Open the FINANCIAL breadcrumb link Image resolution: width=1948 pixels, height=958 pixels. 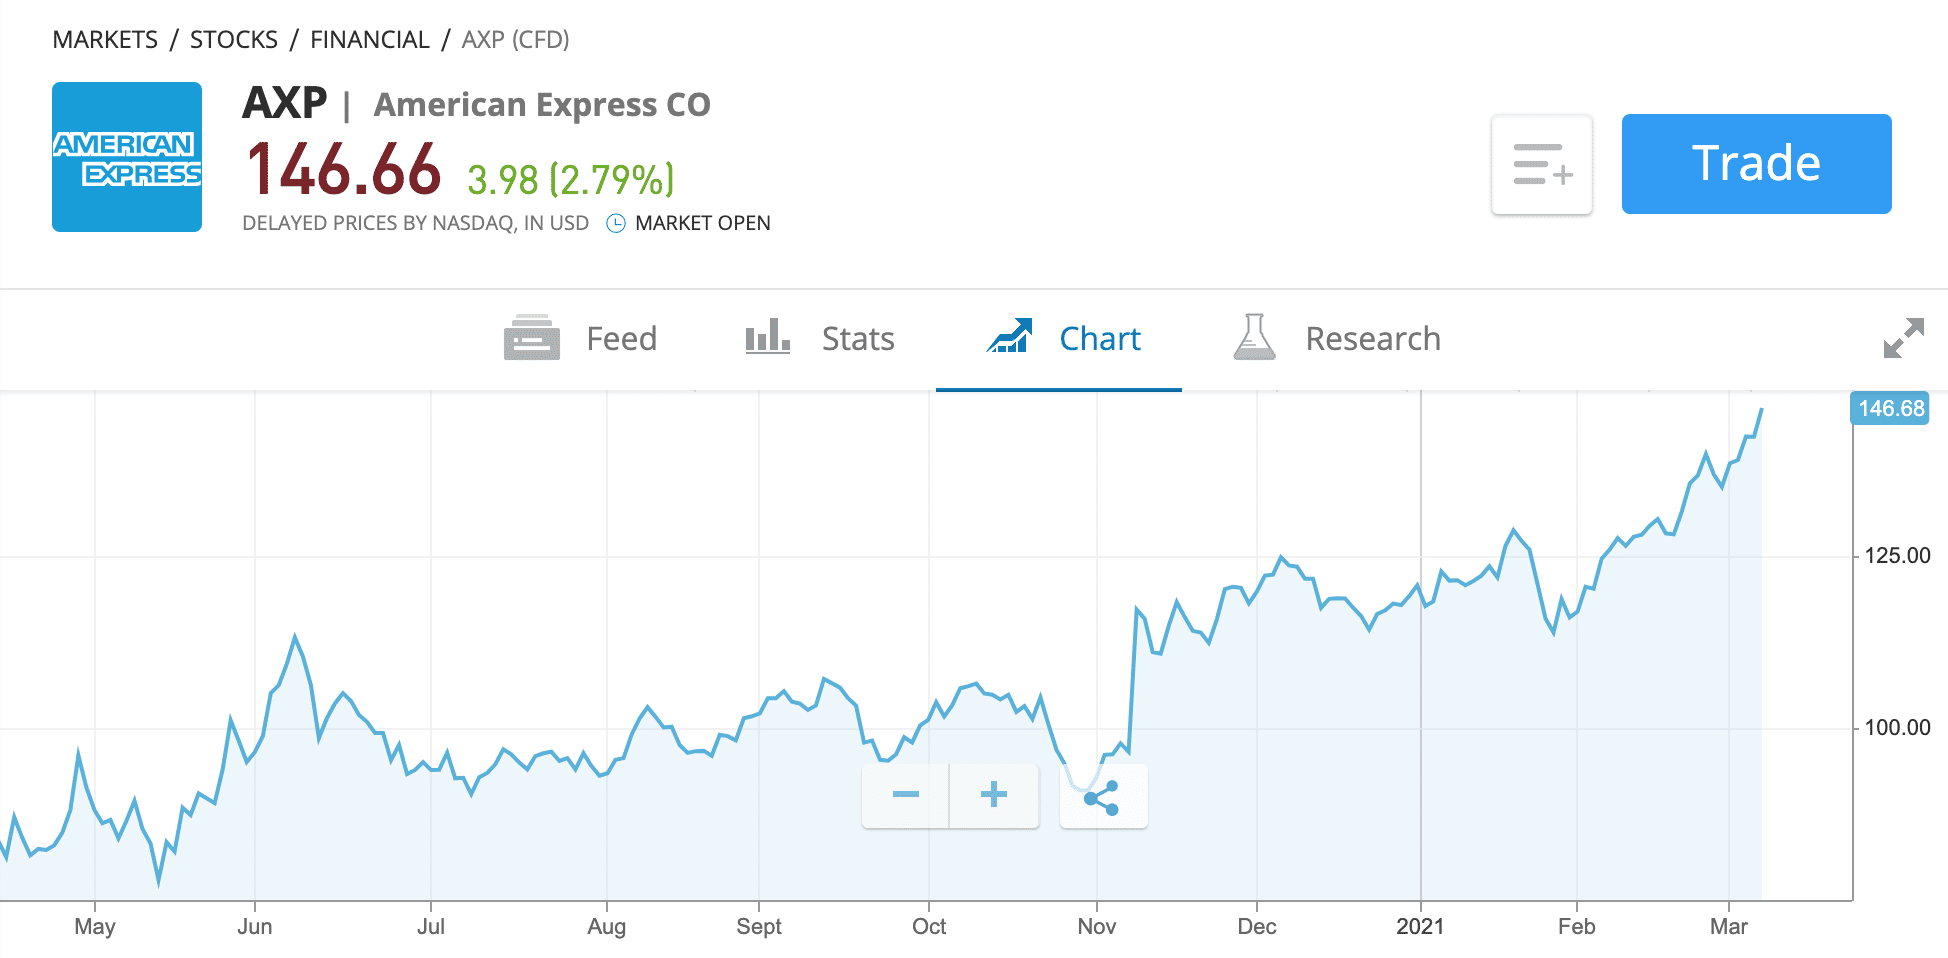[370, 40]
